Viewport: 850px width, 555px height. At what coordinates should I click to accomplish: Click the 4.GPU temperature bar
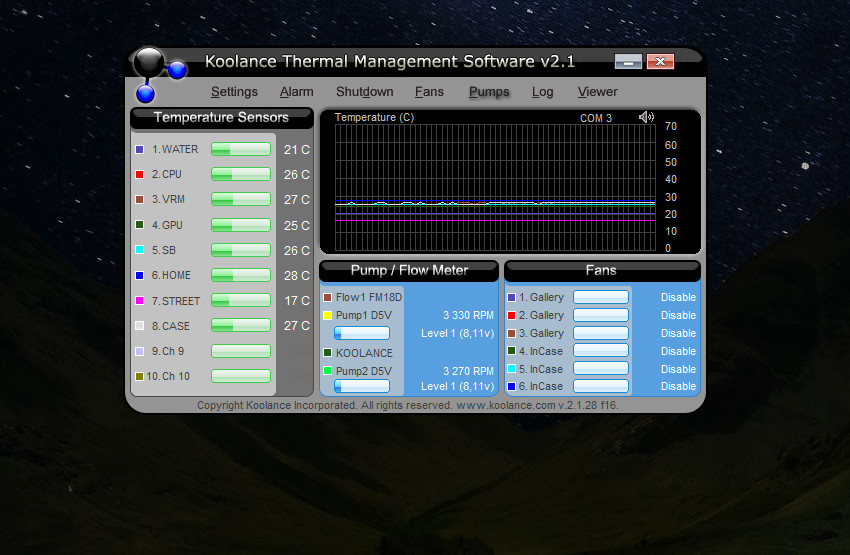click(241, 224)
